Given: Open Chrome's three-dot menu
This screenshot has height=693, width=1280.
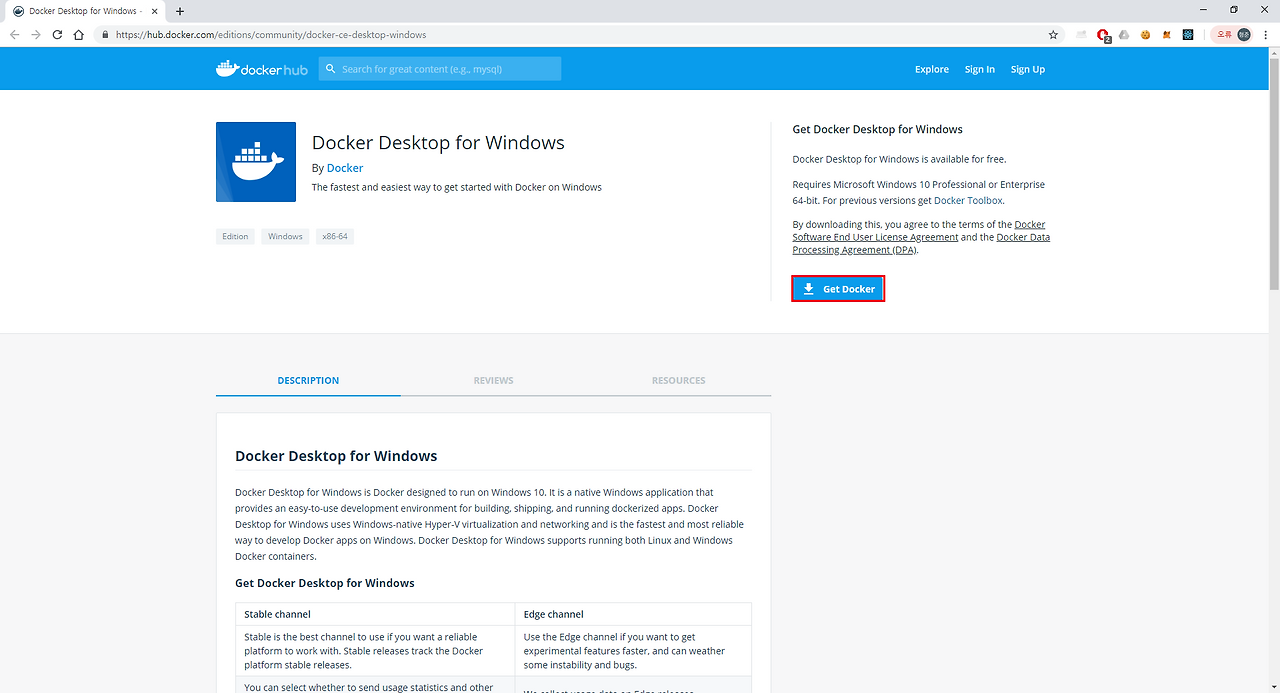Looking at the screenshot, I should [x=1266, y=33].
